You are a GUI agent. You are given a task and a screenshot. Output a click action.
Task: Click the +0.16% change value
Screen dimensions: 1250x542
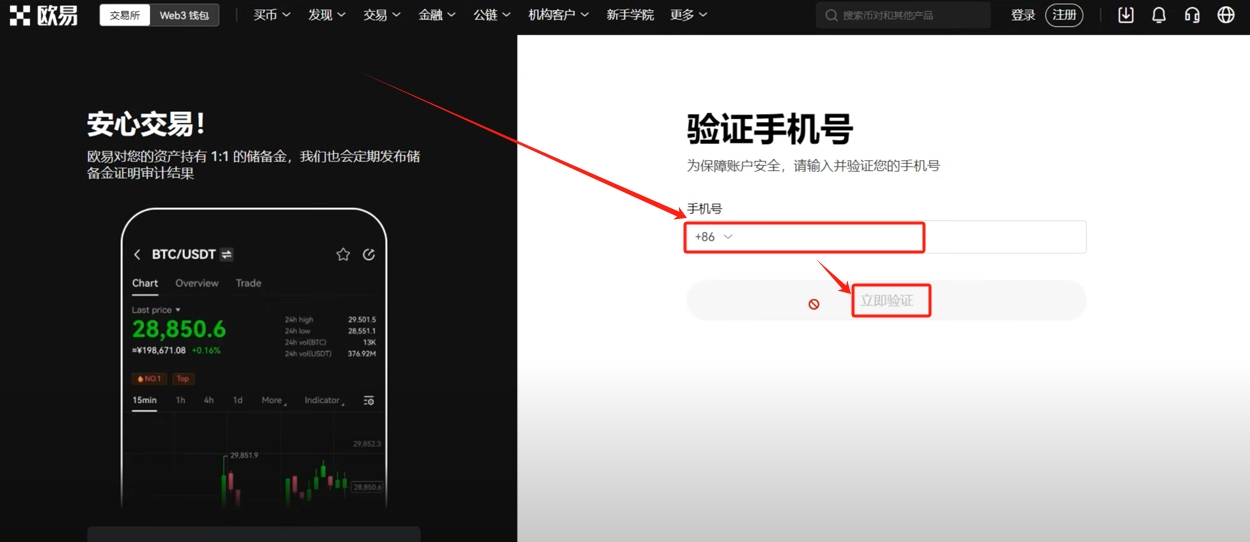pos(206,351)
